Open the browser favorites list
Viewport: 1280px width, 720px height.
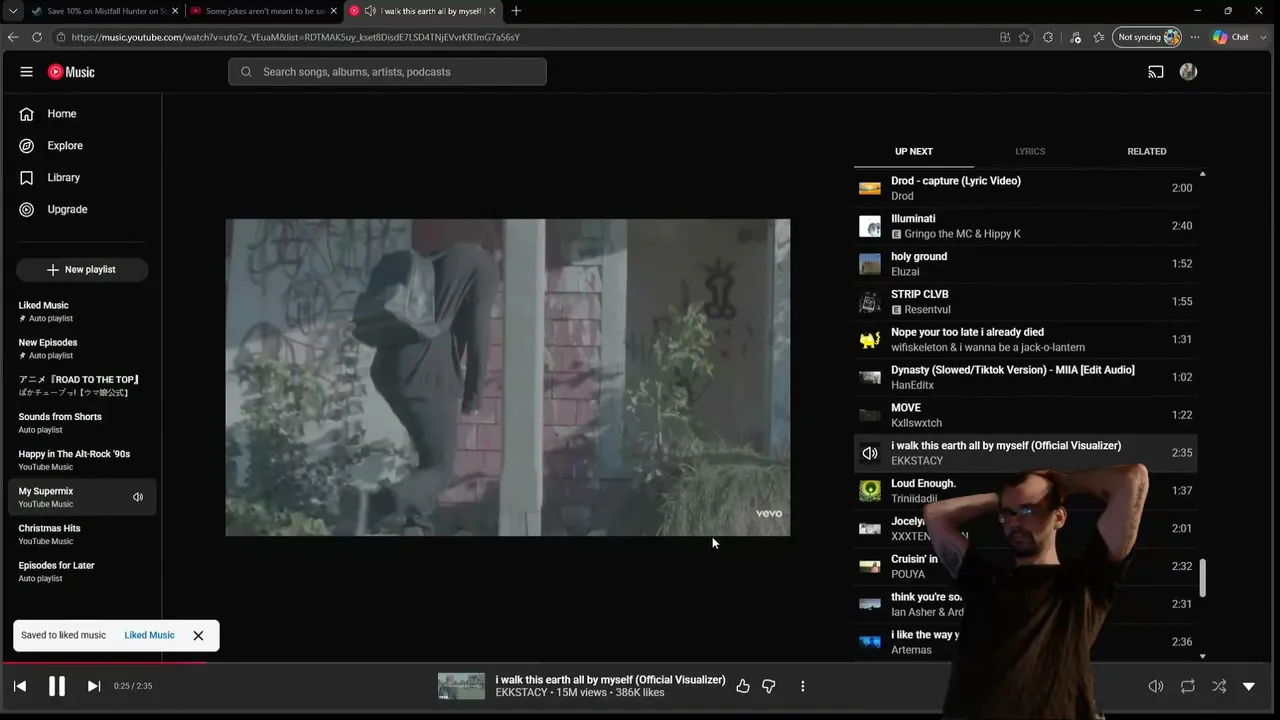click(1099, 37)
